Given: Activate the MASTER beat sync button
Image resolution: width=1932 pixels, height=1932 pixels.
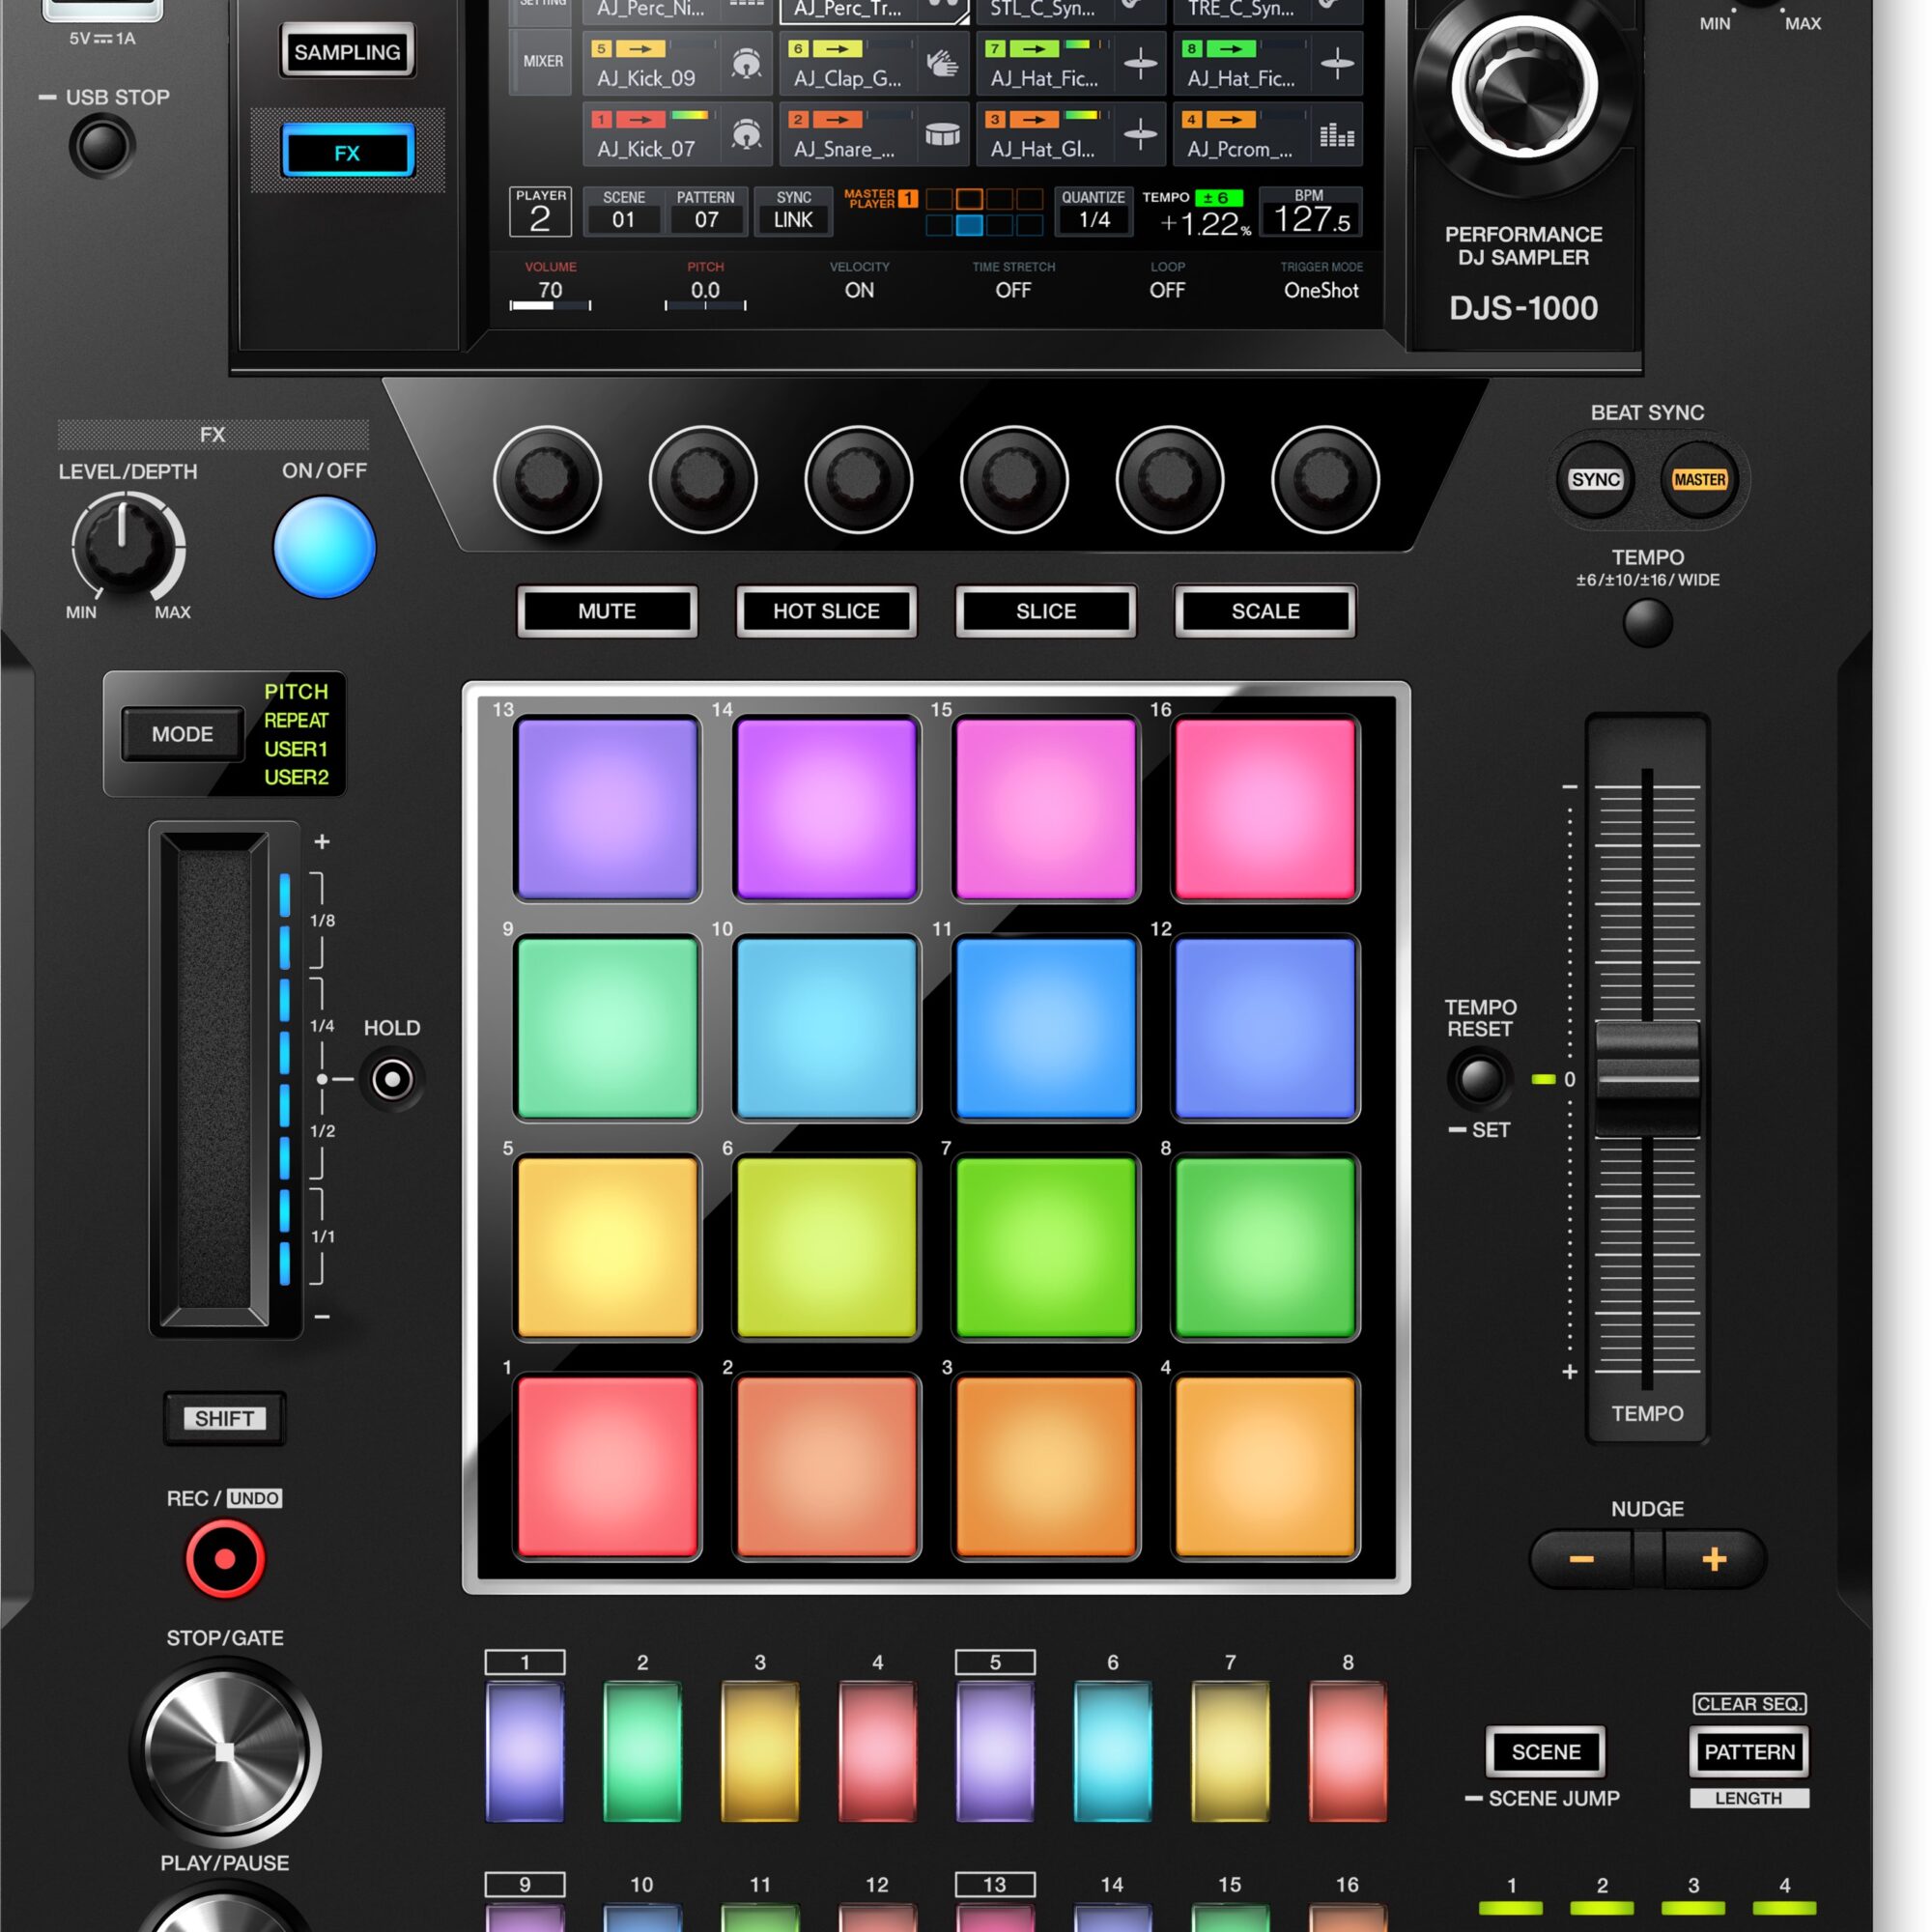Looking at the screenshot, I should [x=1699, y=479].
